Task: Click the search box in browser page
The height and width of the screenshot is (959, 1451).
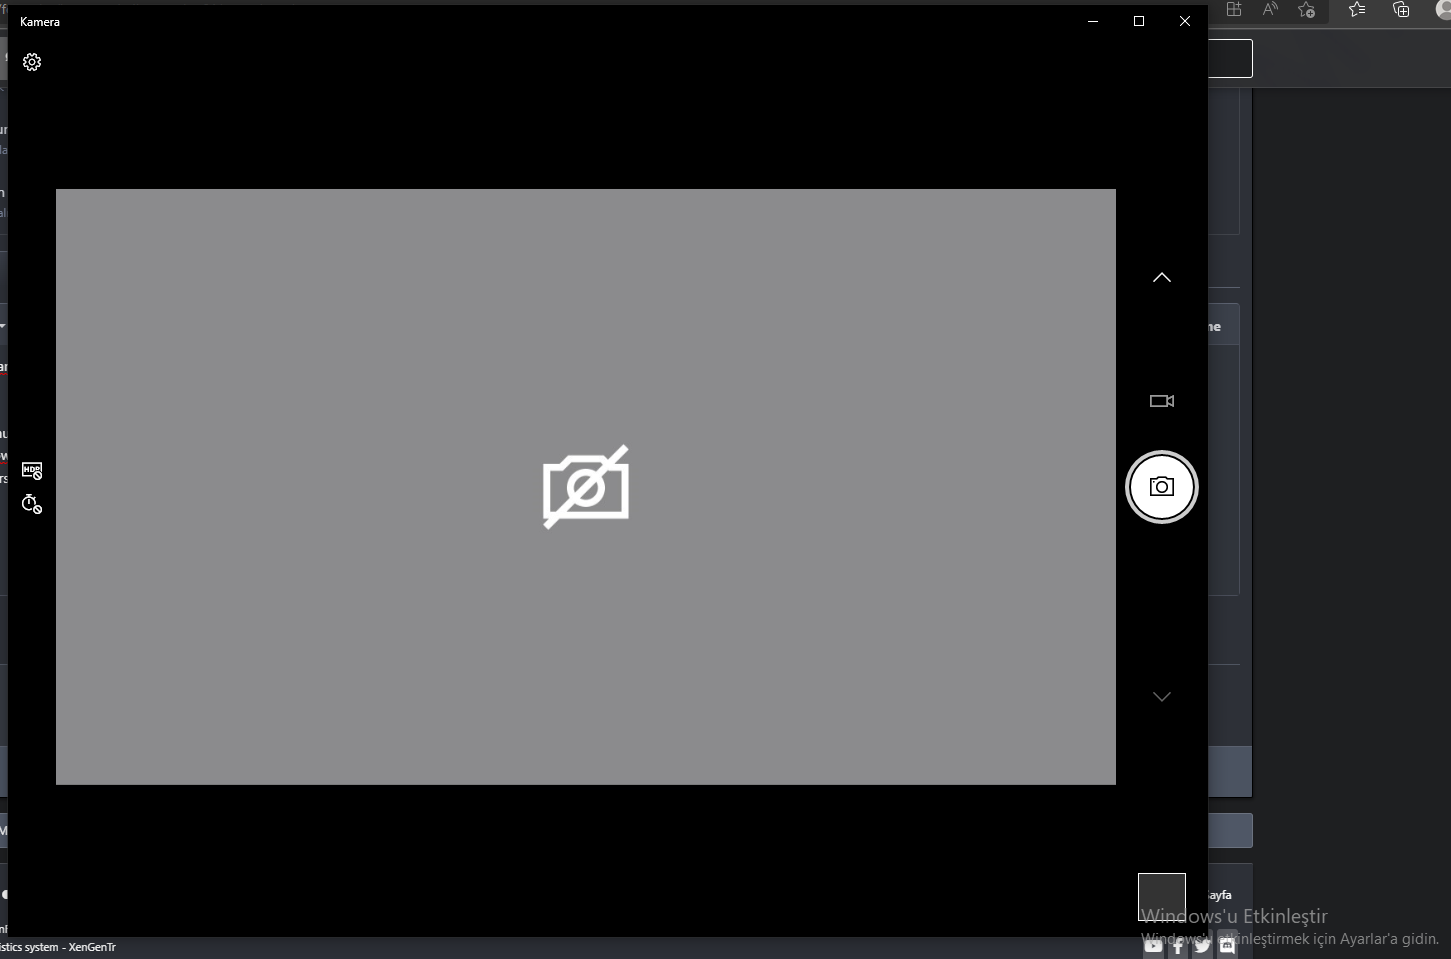Action: click(x=1230, y=59)
